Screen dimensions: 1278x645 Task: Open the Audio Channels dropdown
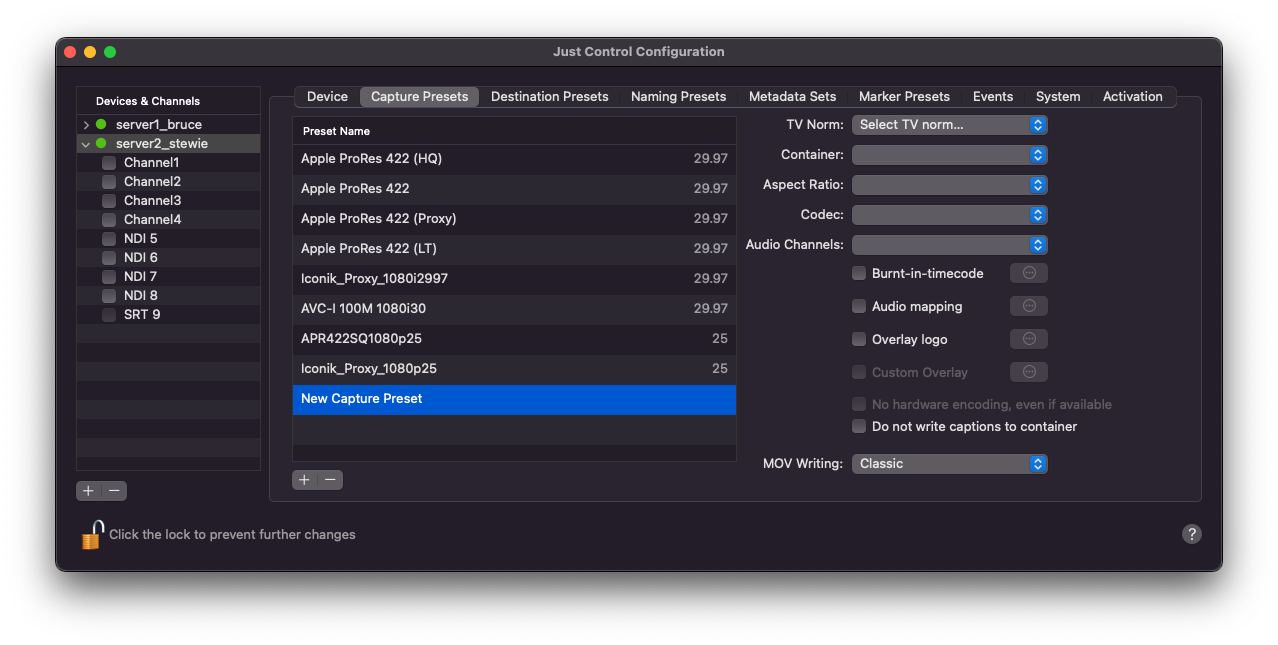point(949,245)
